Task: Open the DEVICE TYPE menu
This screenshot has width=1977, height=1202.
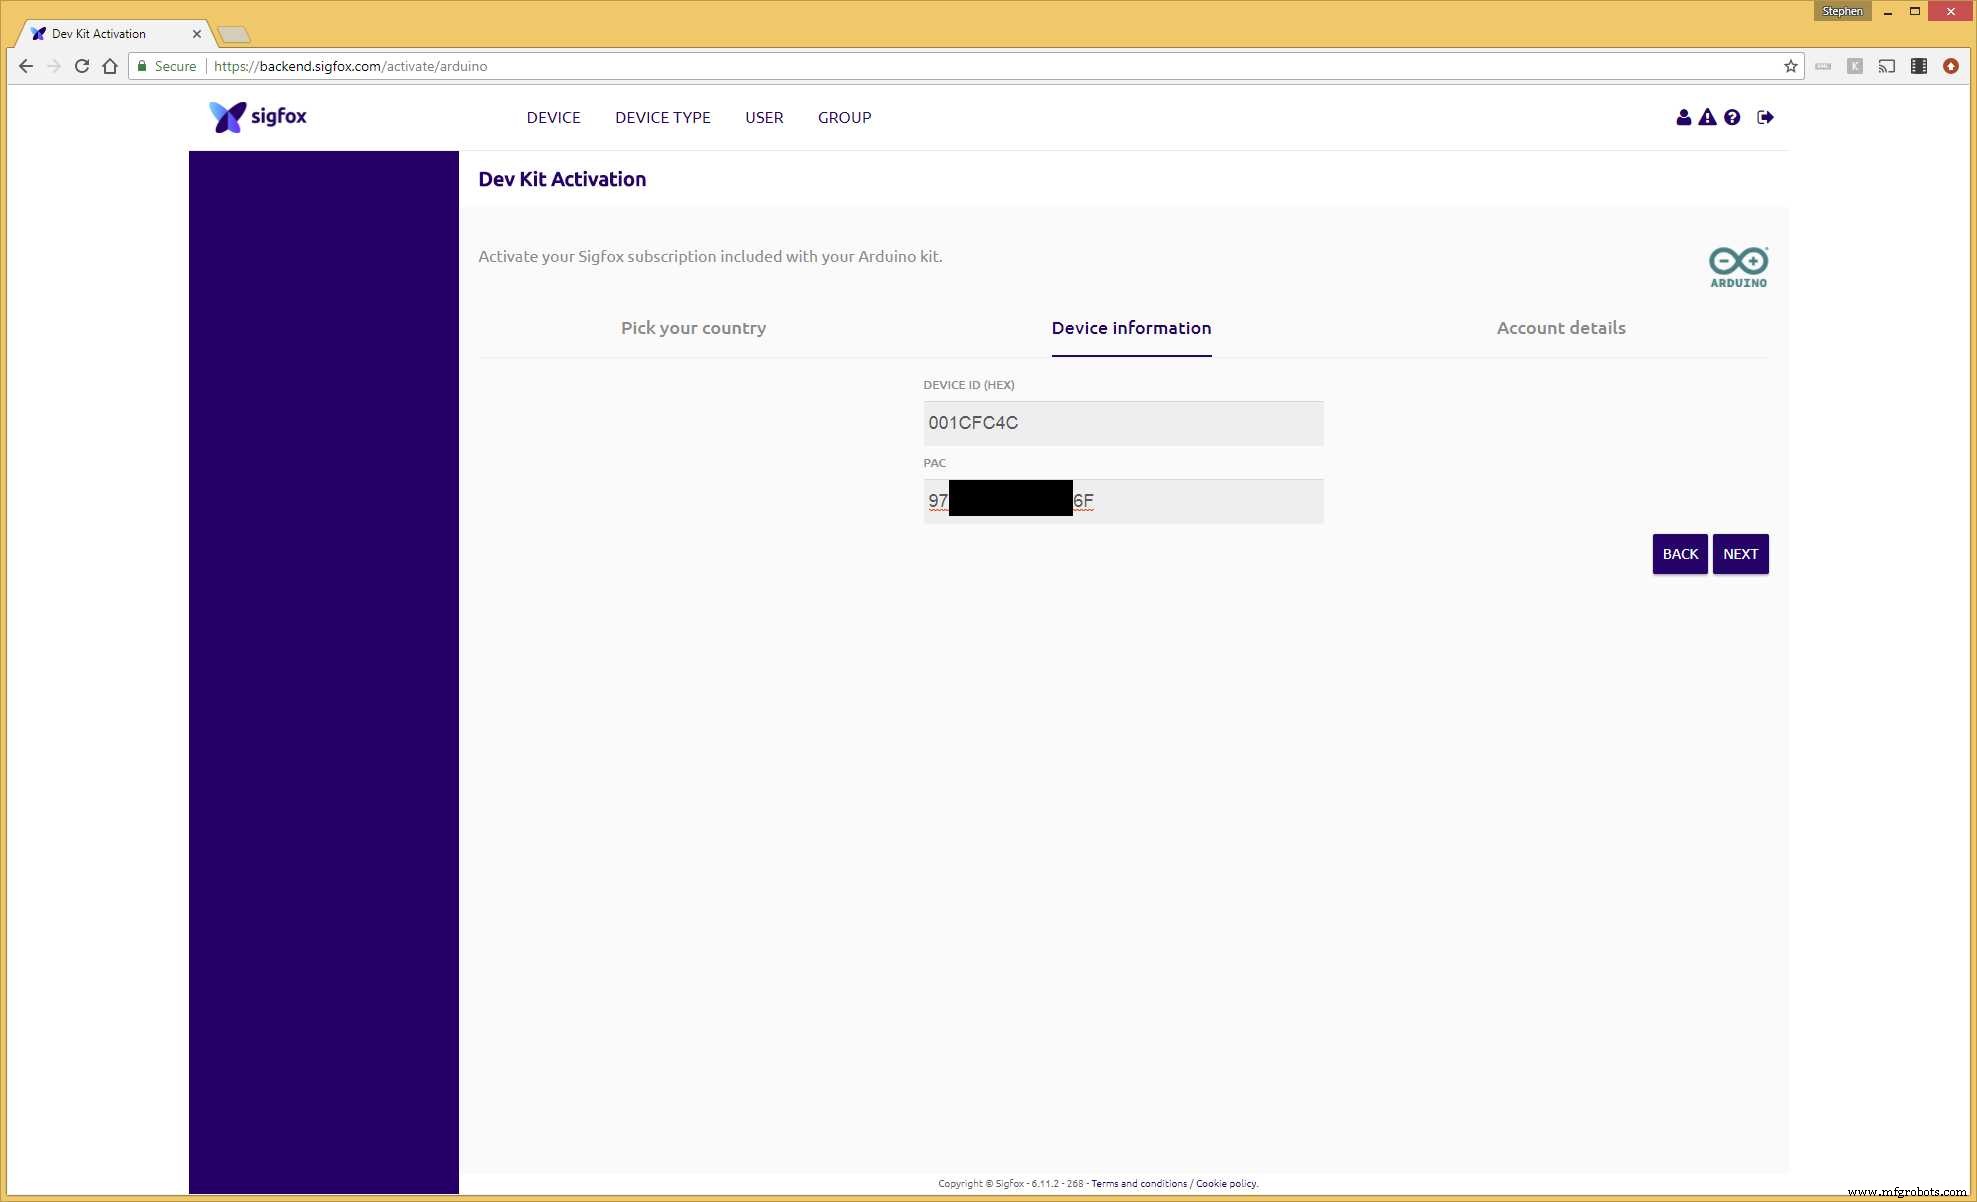Action: coord(662,117)
